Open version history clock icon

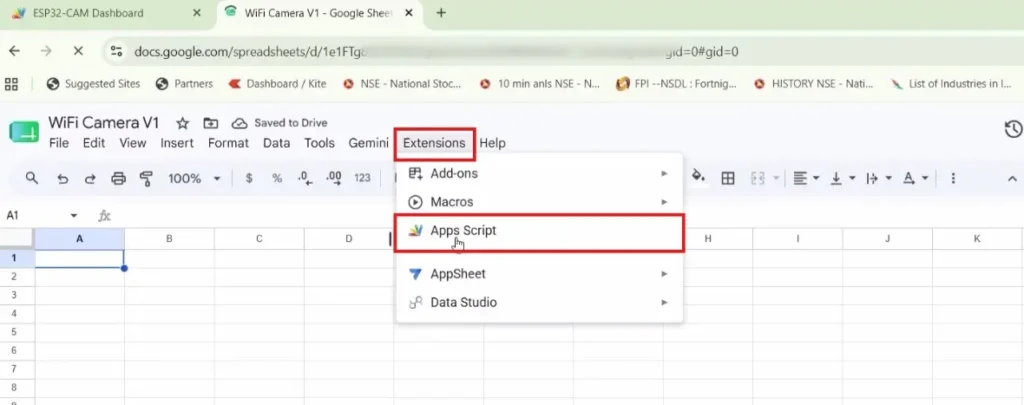1013,129
